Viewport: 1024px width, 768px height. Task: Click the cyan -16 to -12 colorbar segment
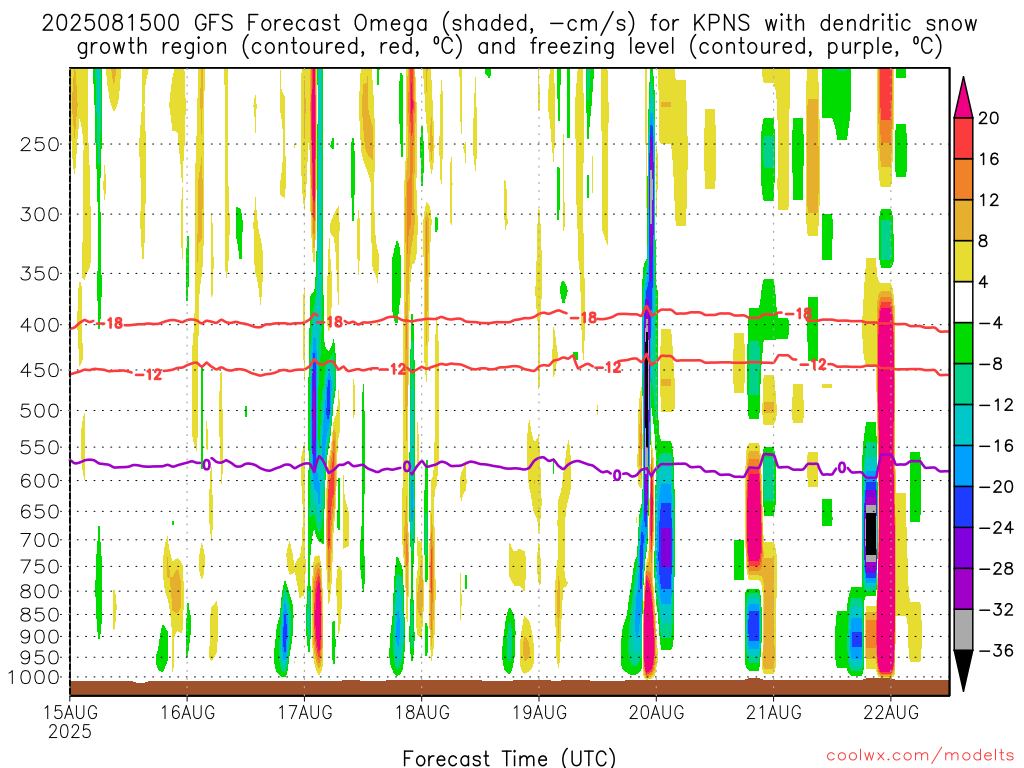coord(963,425)
